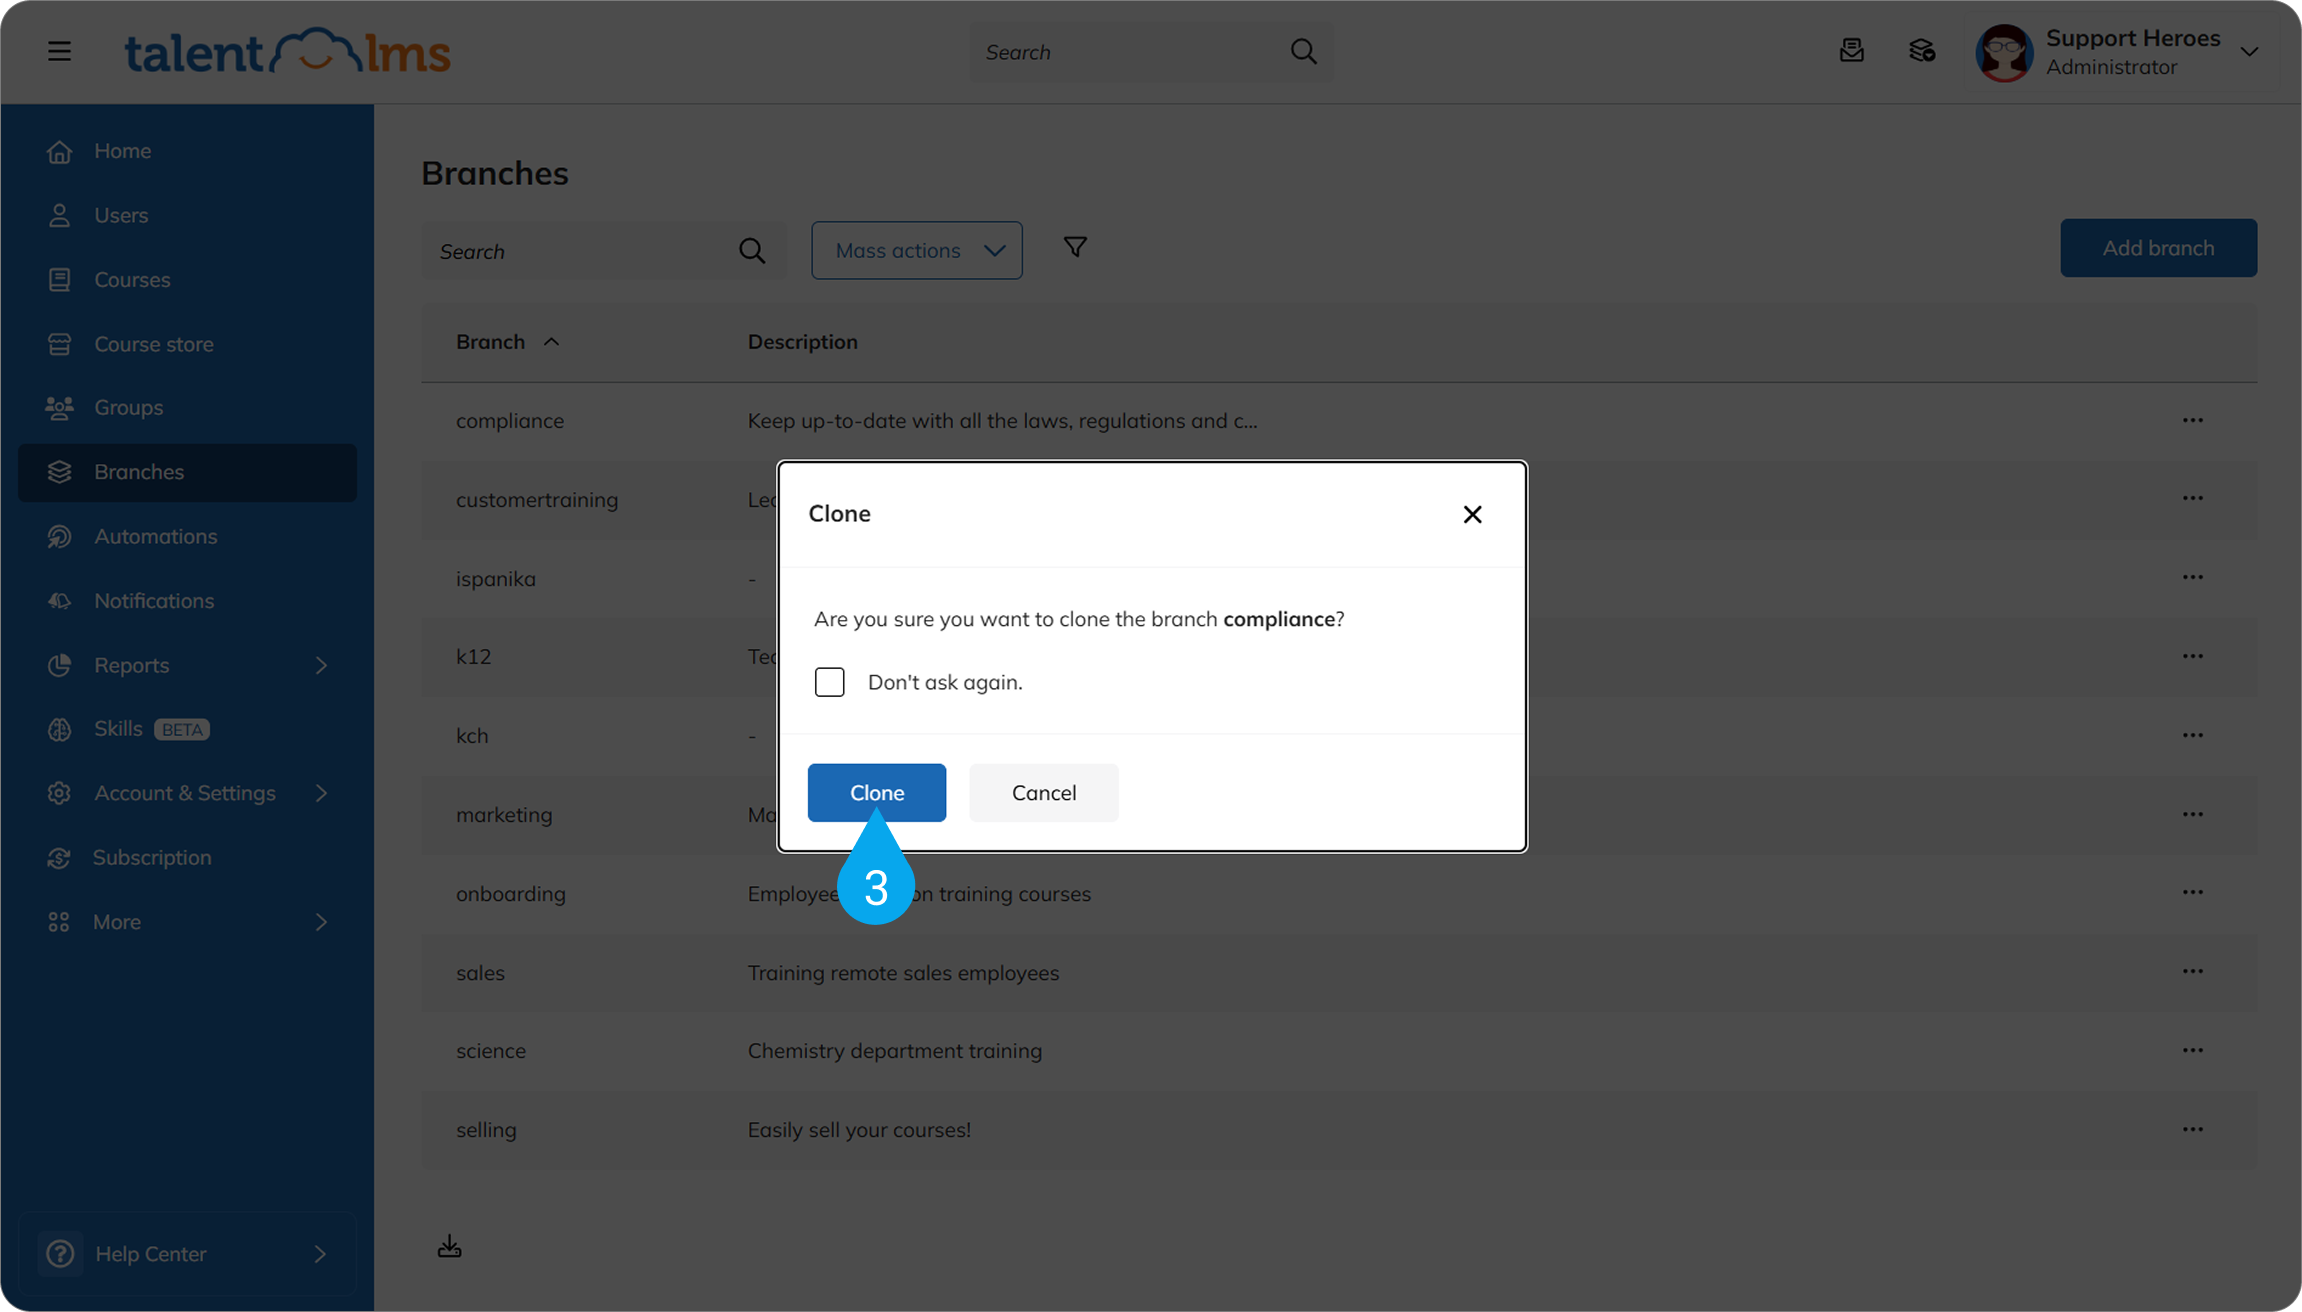This screenshot has height=1312, width=2302.
Task: Click the compliance branch name
Action: click(510, 421)
